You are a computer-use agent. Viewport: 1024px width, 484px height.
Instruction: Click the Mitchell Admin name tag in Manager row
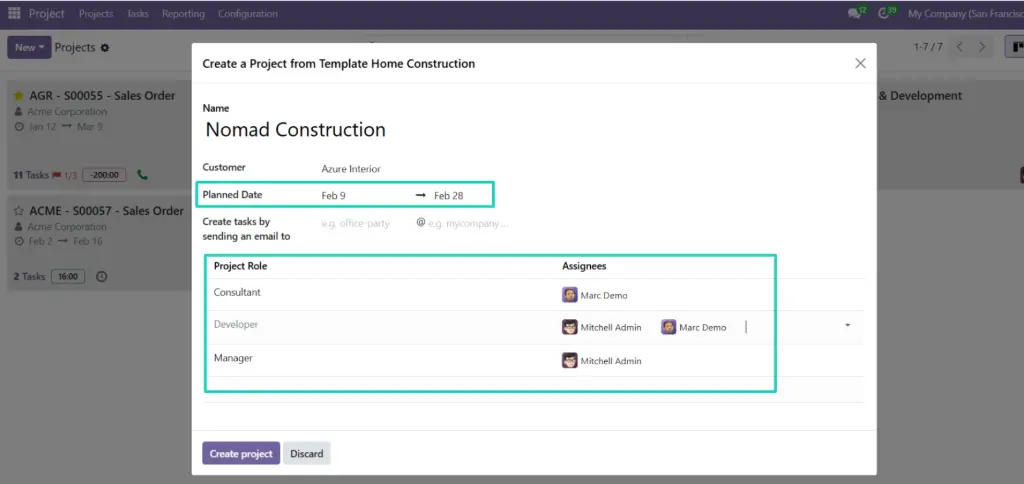611,361
